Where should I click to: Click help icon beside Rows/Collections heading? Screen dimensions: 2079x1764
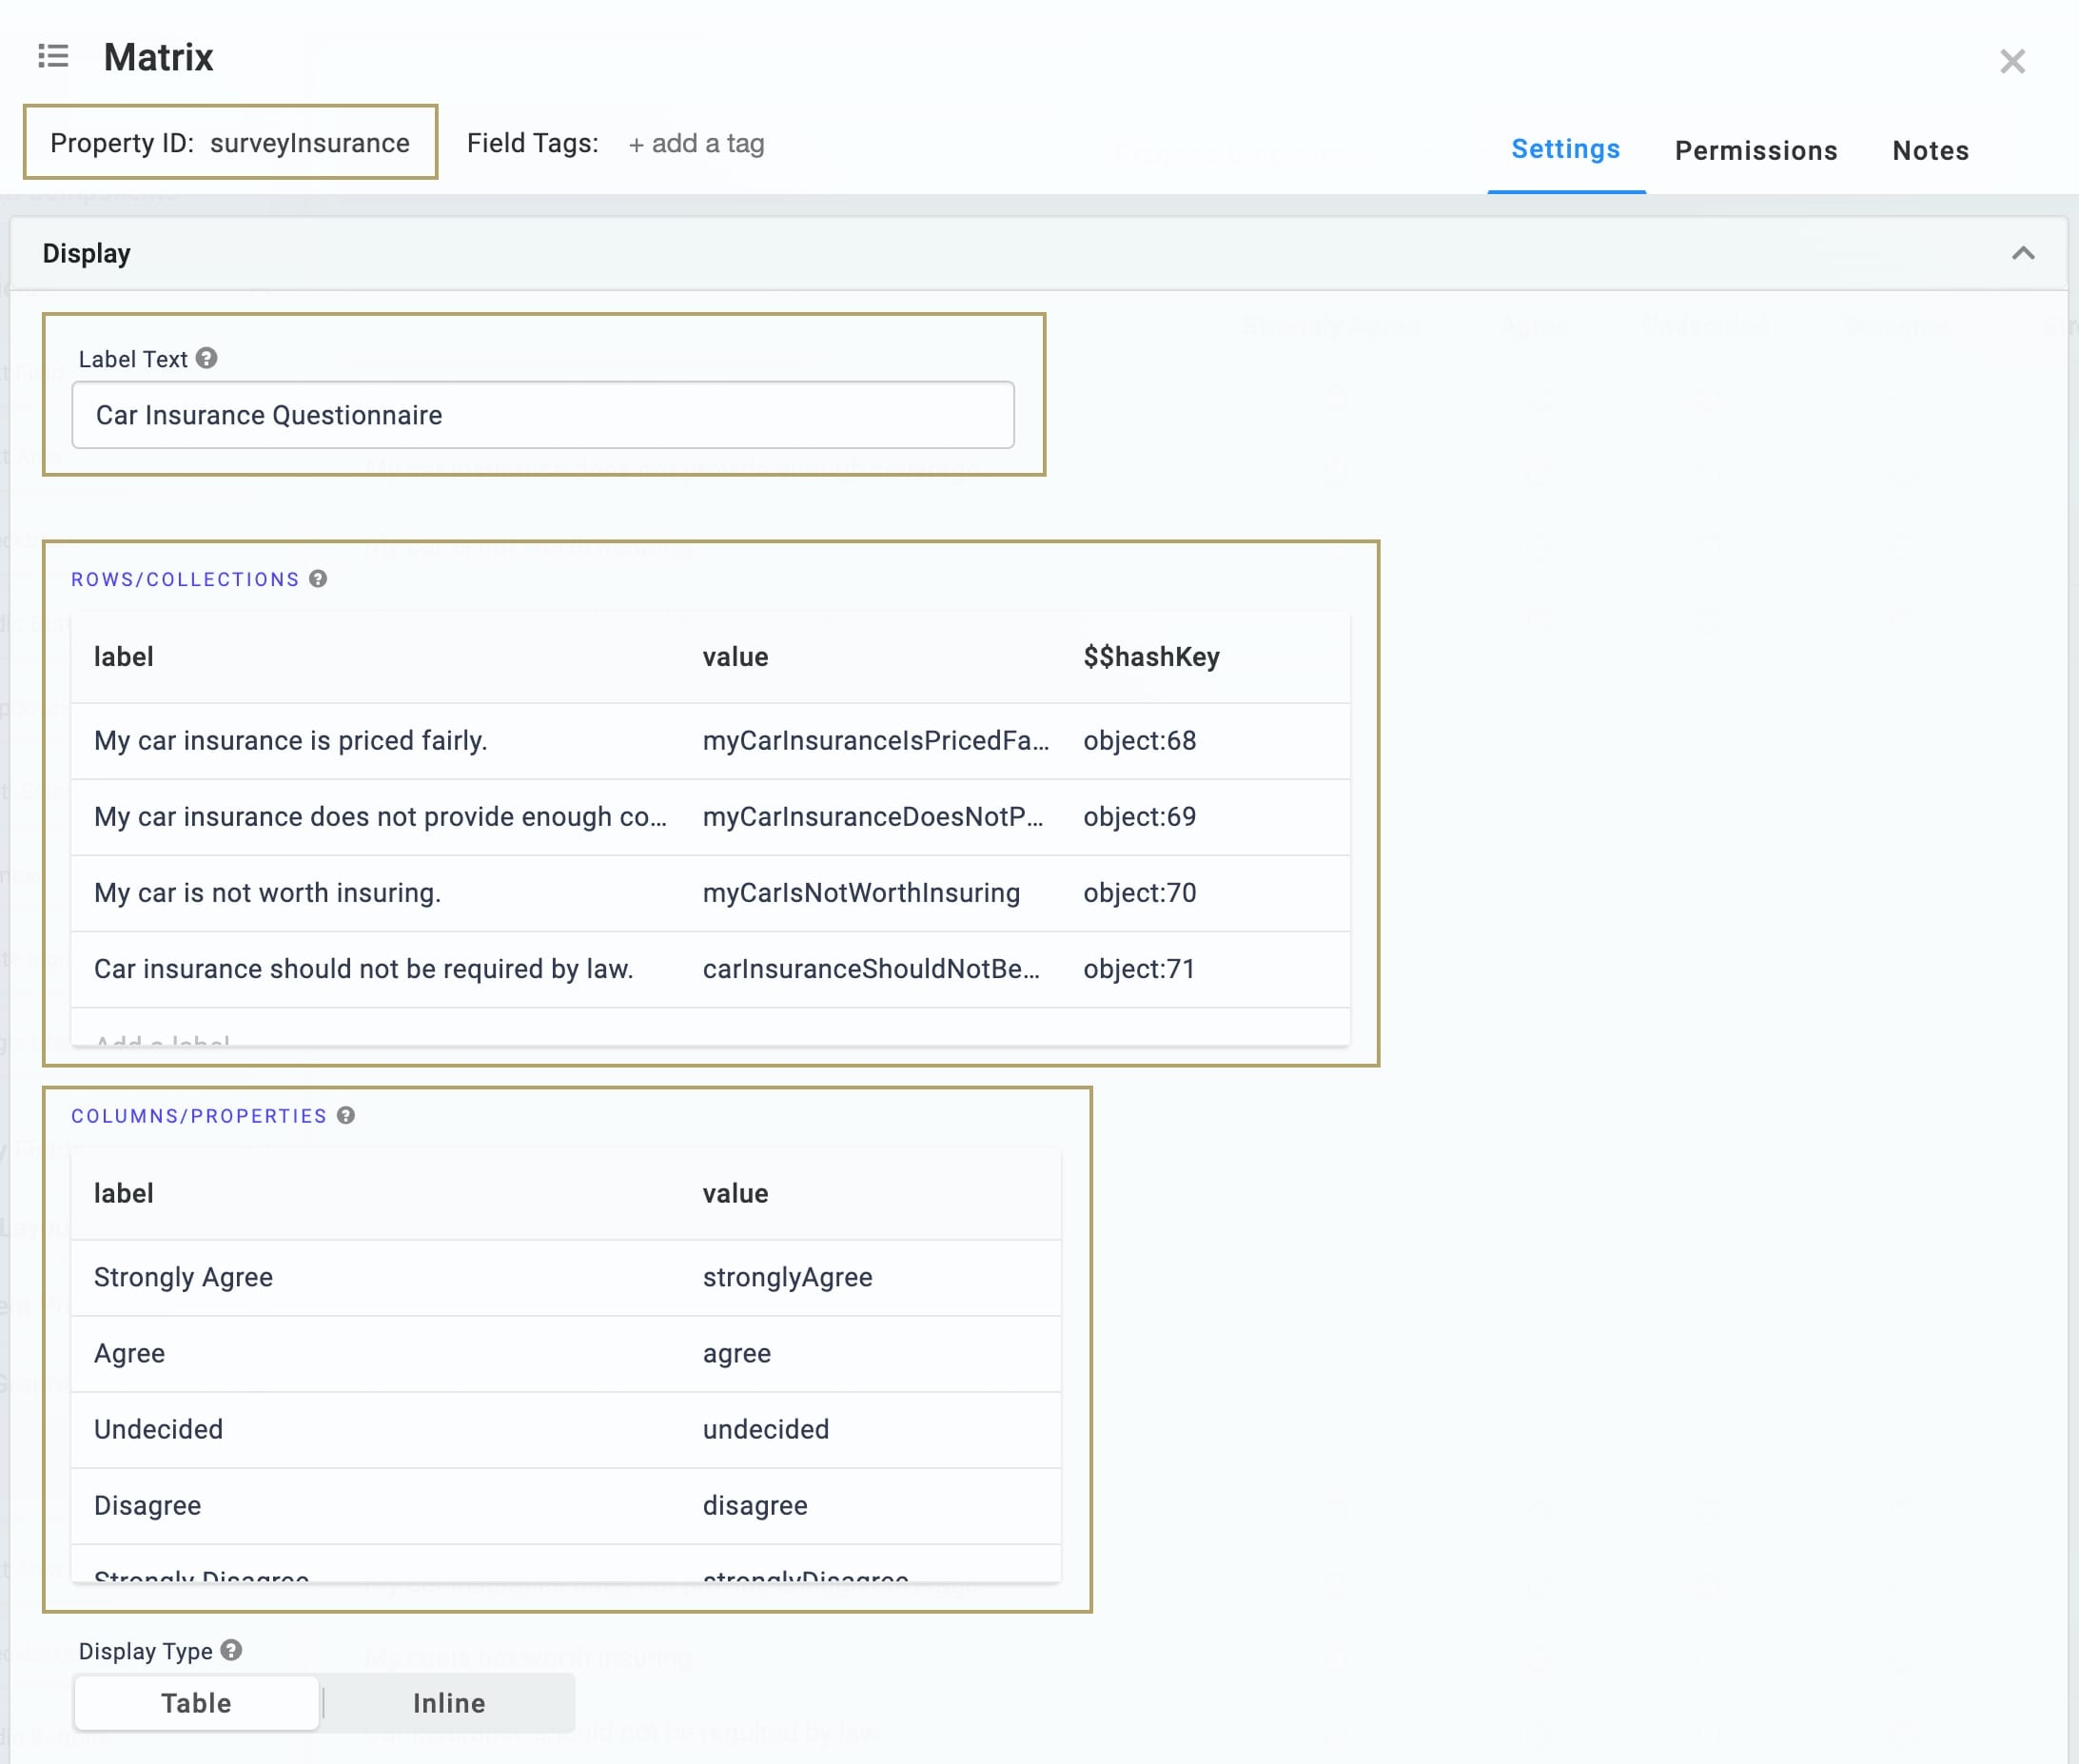pos(318,578)
